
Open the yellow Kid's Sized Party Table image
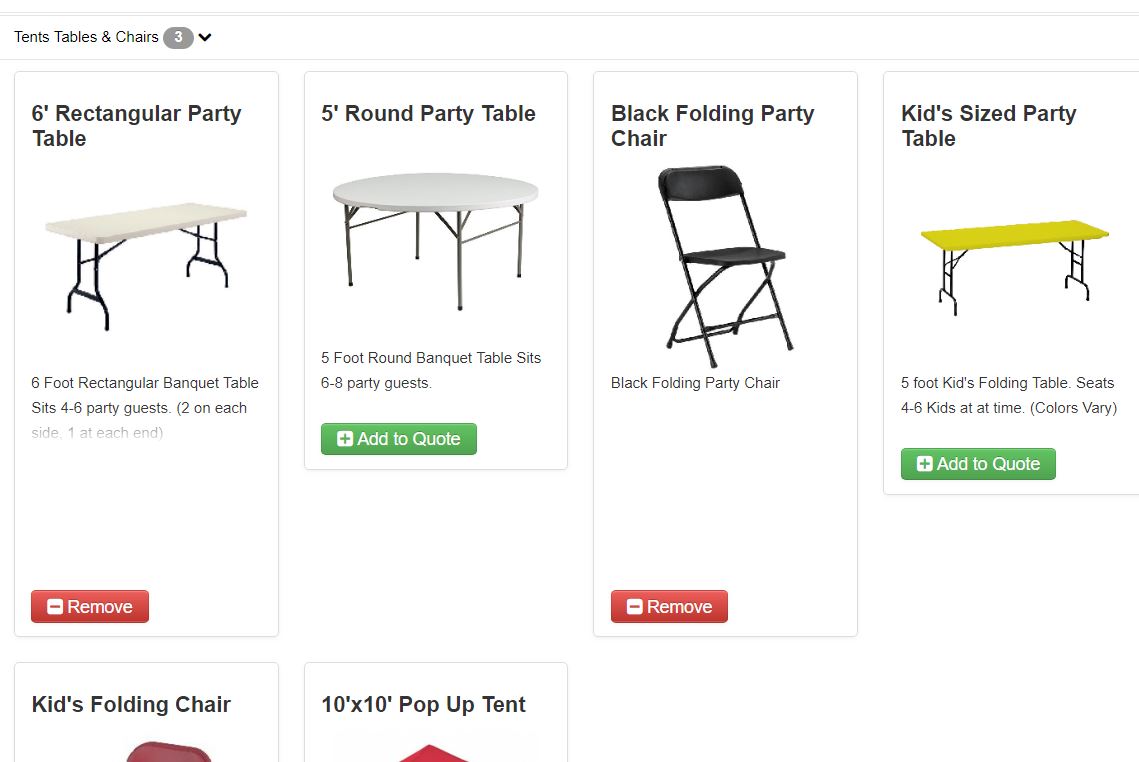click(1014, 262)
